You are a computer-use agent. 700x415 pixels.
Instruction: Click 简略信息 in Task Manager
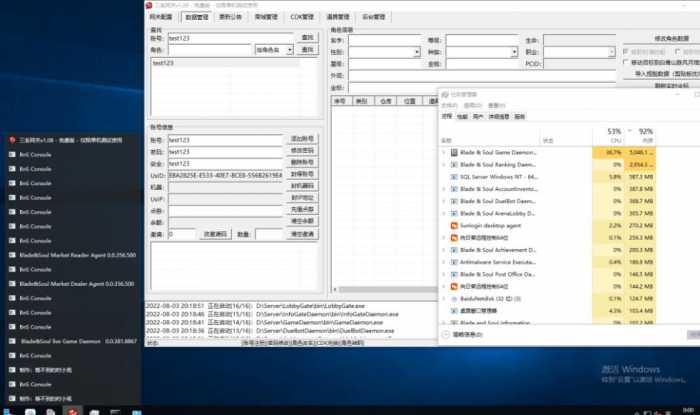pos(467,334)
